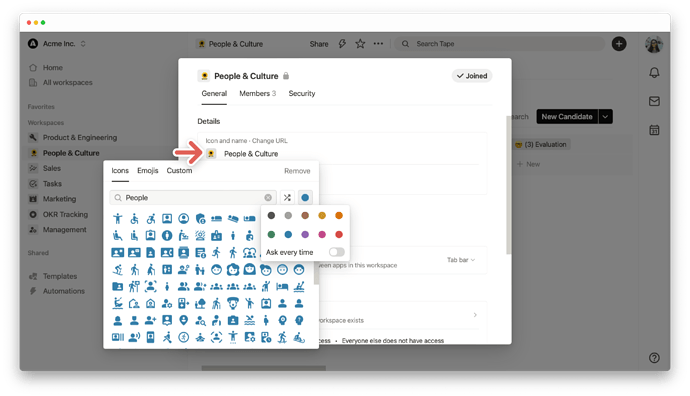The width and height of the screenshot is (690, 396).
Task: Click the Templates icon in sidebar
Action: coord(33,276)
